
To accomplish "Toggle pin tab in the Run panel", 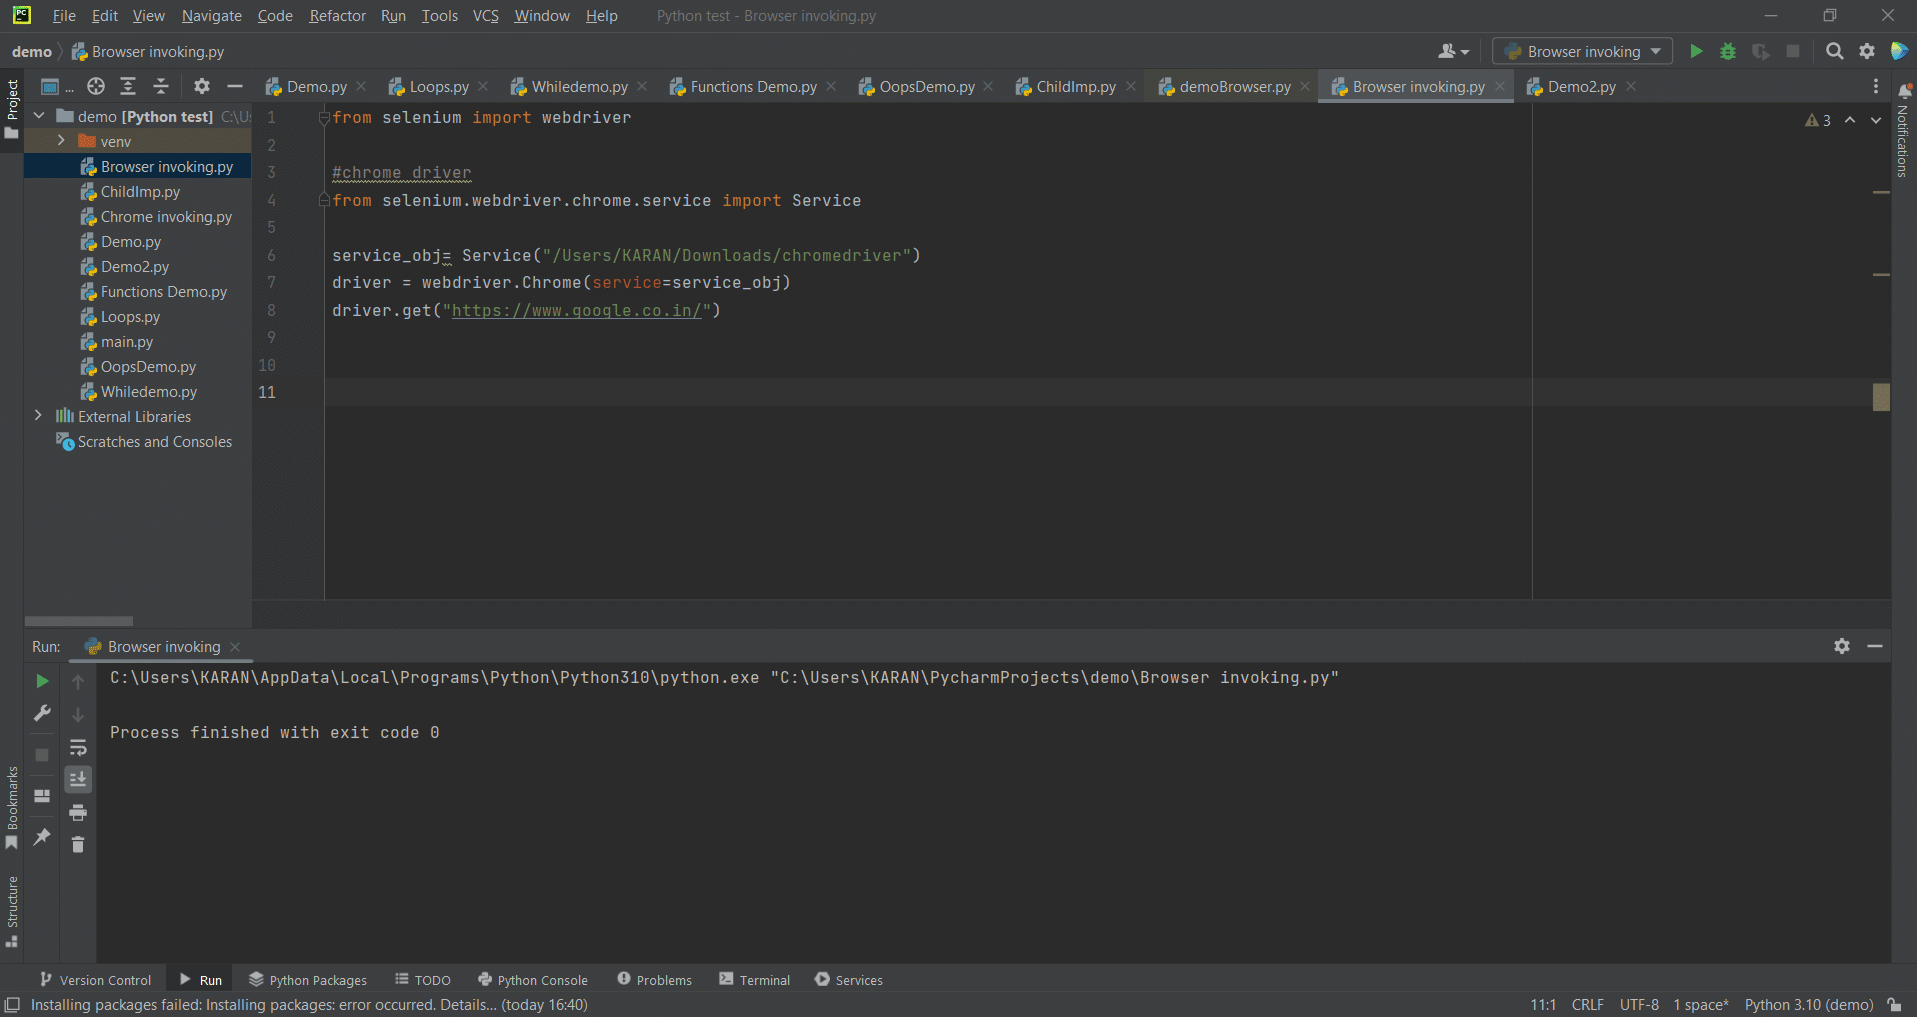I will point(42,837).
